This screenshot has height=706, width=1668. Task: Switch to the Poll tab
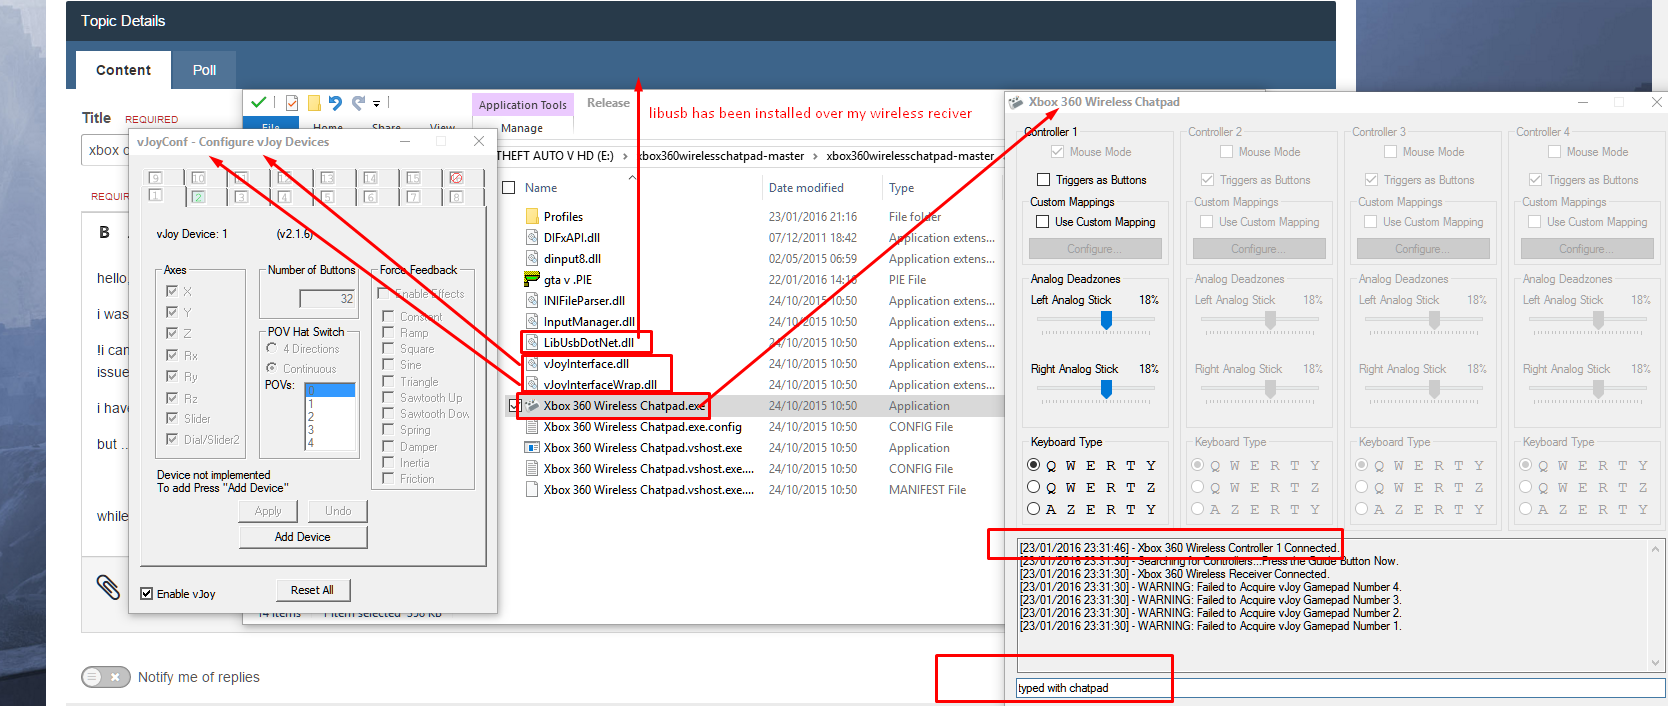(x=204, y=70)
